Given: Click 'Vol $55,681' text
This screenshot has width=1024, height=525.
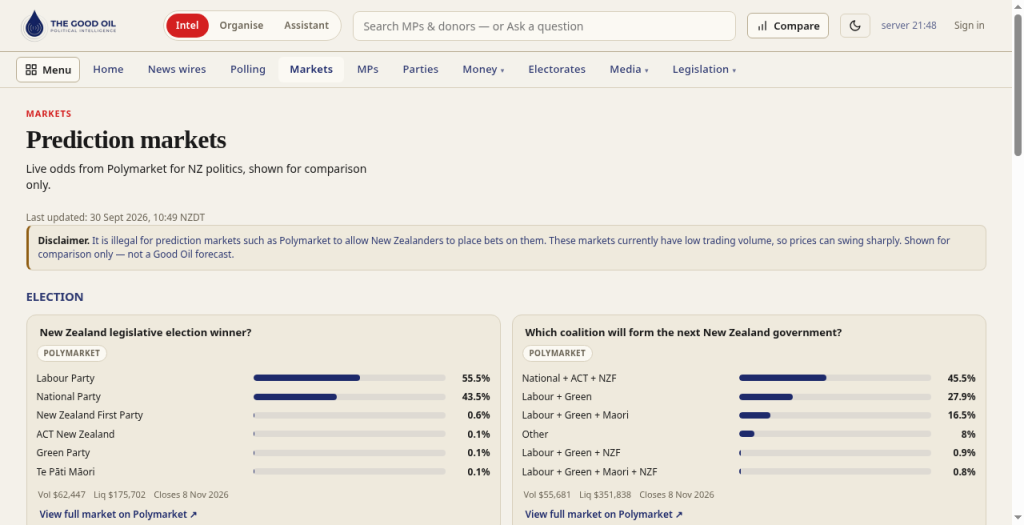Looking at the screenshot, I should (x=547, y=495).
